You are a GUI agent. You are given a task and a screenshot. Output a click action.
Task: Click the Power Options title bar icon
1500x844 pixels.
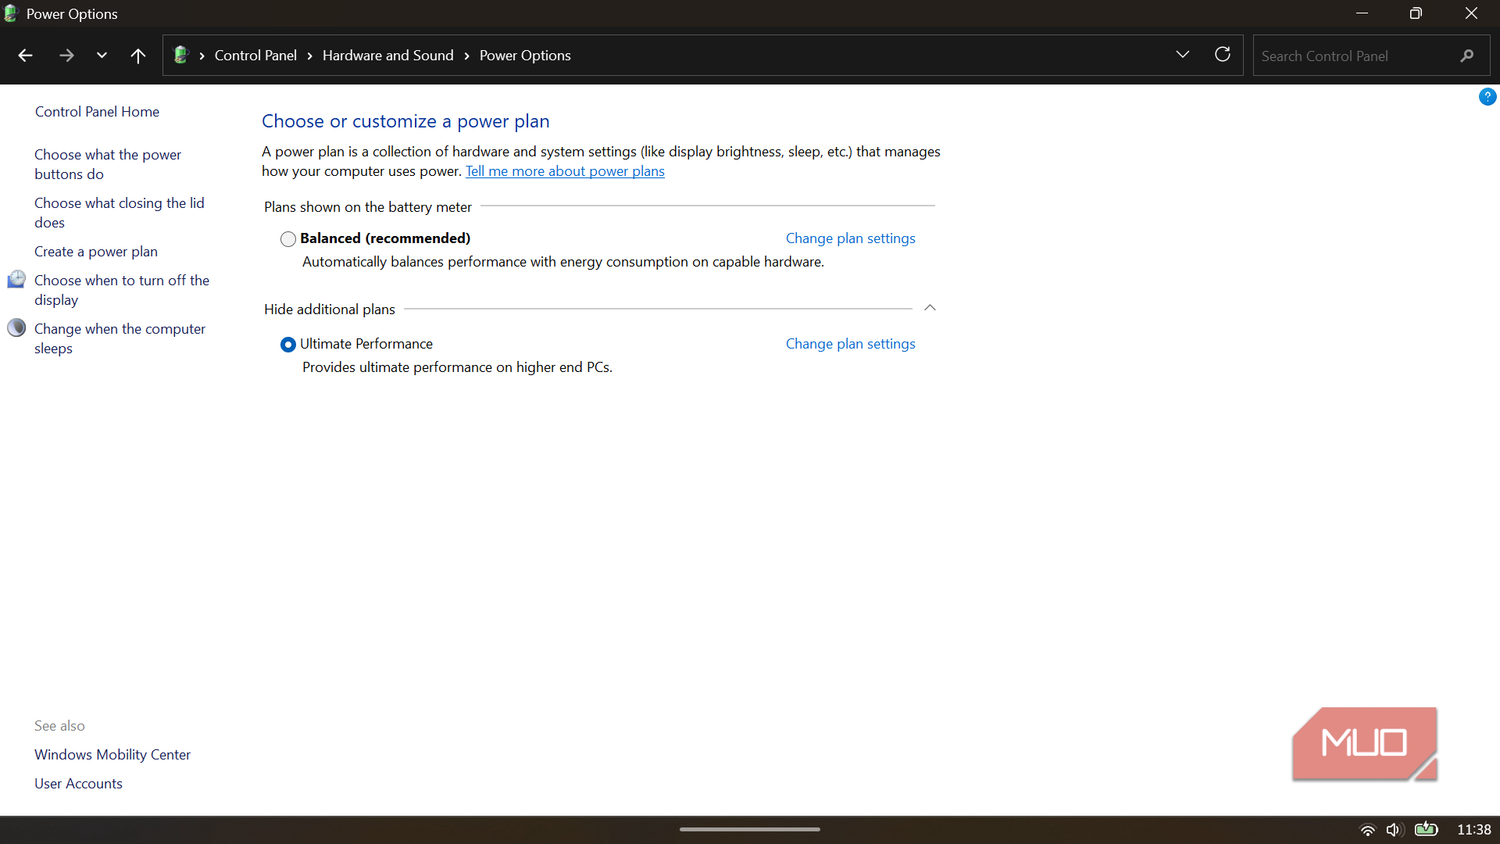pyautogui.click(x=11, y=14)
